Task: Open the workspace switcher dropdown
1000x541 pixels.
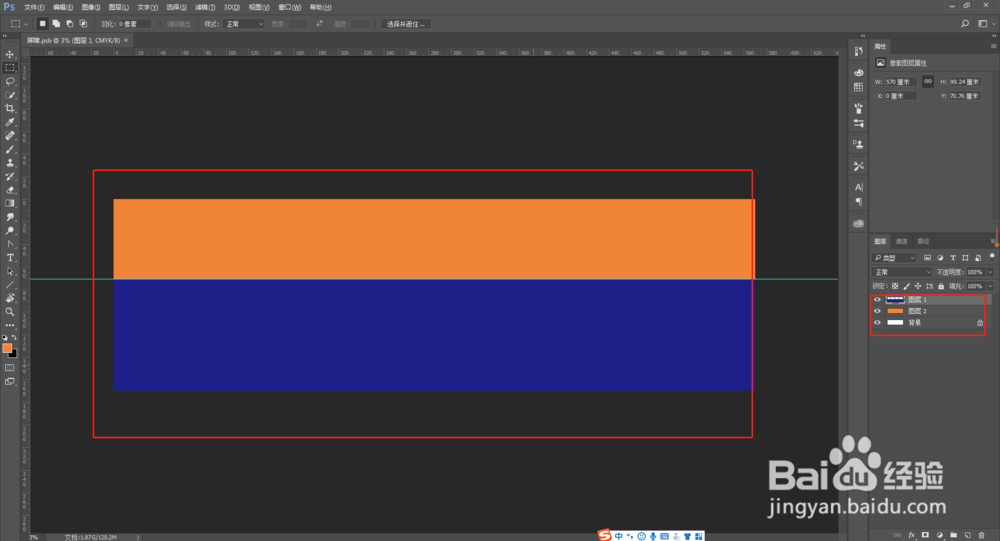Action: 986,24
